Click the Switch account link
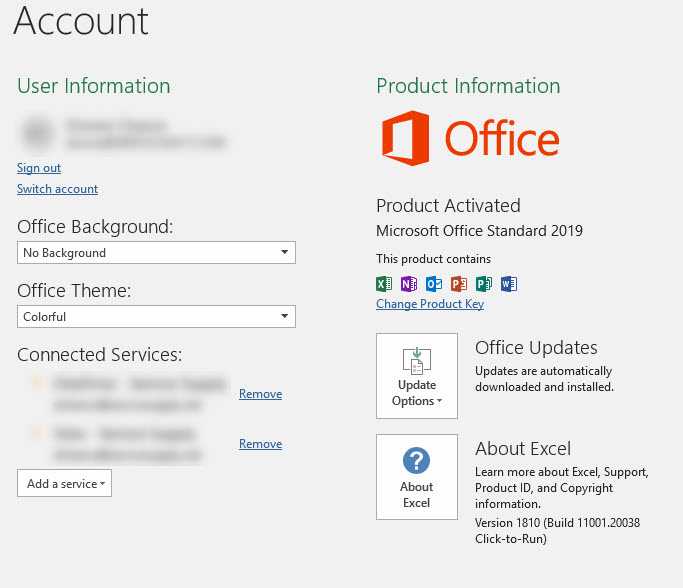Image resolution: width=683 pixels, height=588 pixels. point(57,189)
